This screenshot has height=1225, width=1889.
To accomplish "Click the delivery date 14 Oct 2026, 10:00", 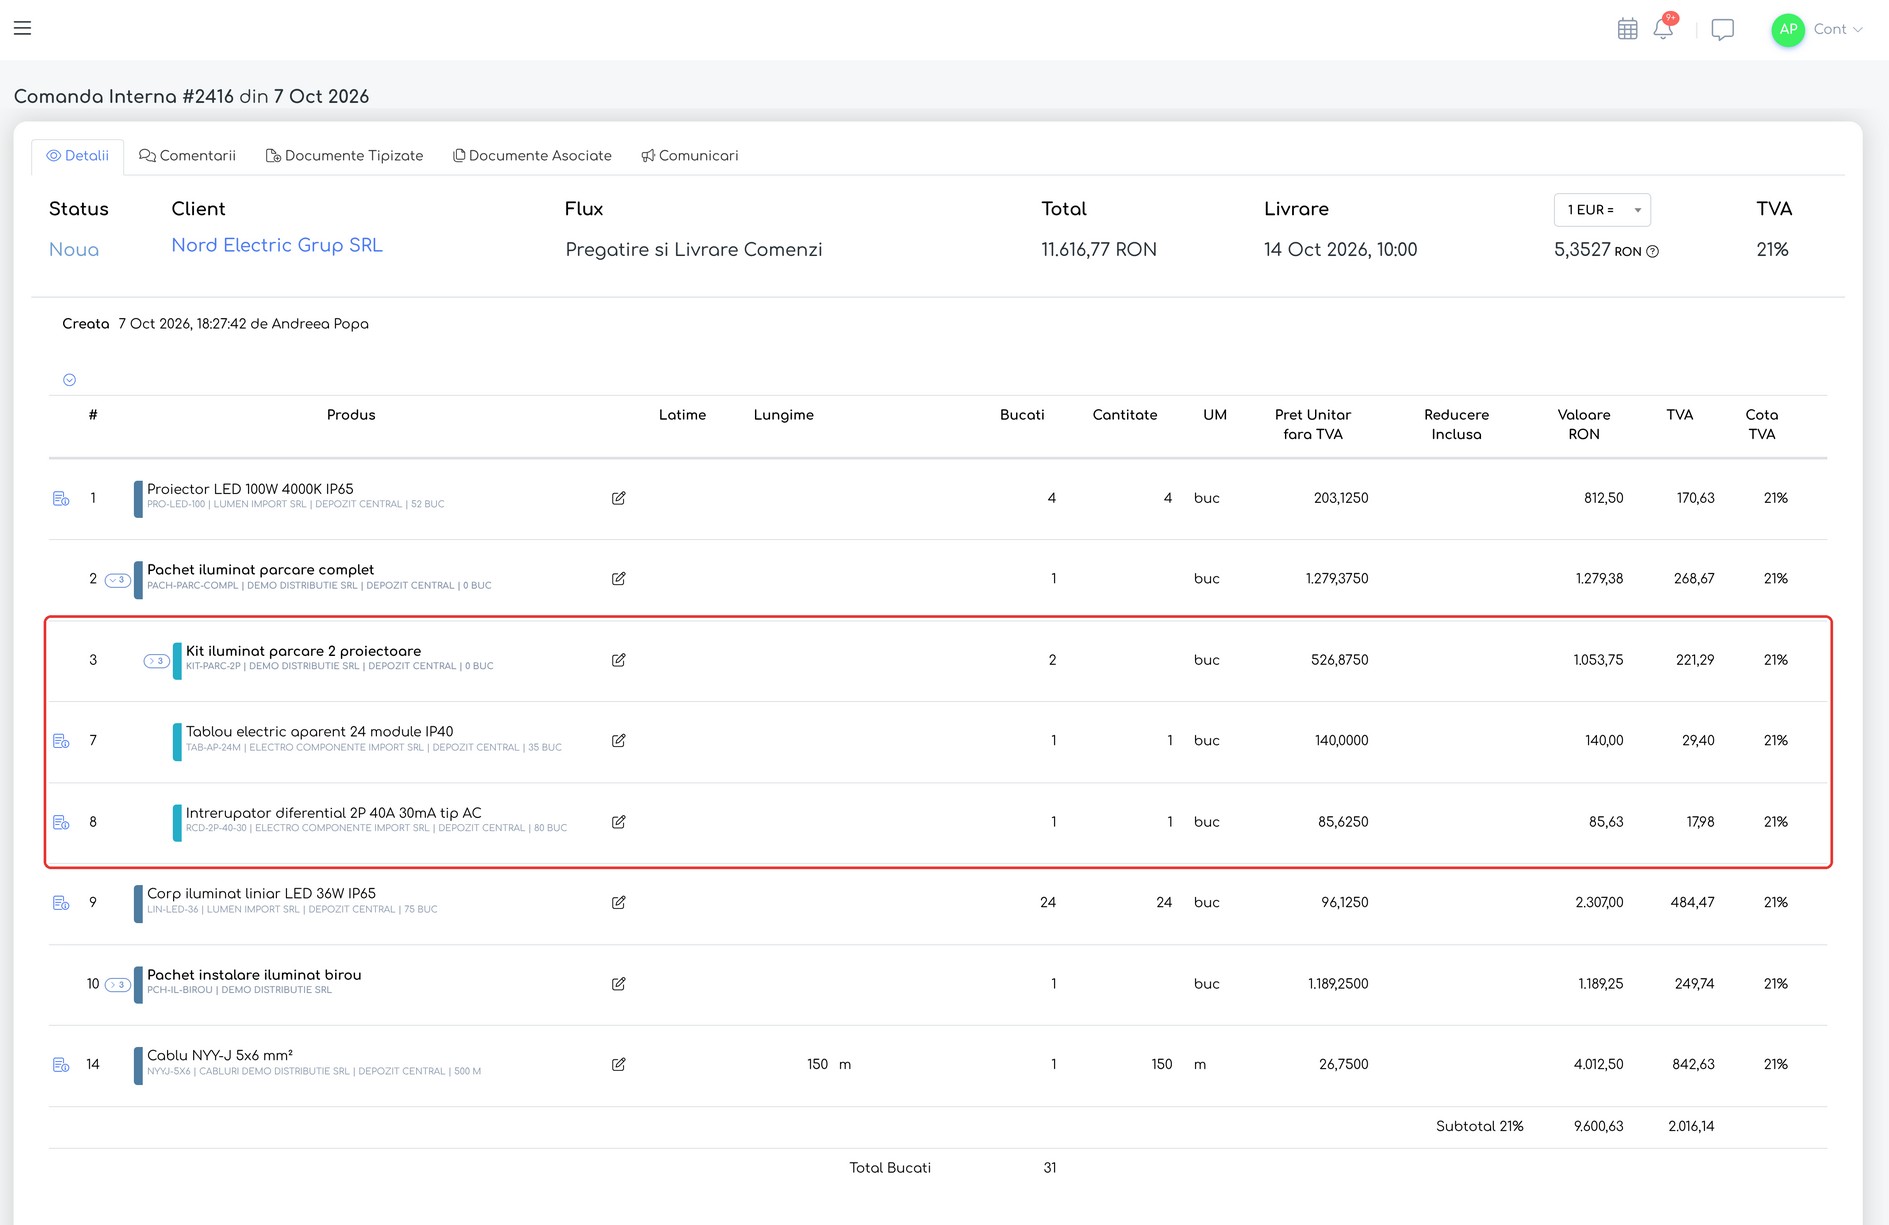I will 1340,250.
